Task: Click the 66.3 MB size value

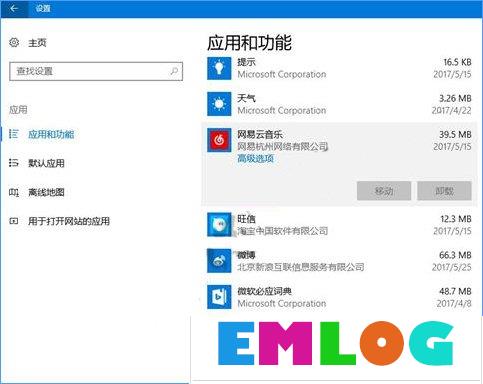Action: point(455,255)
